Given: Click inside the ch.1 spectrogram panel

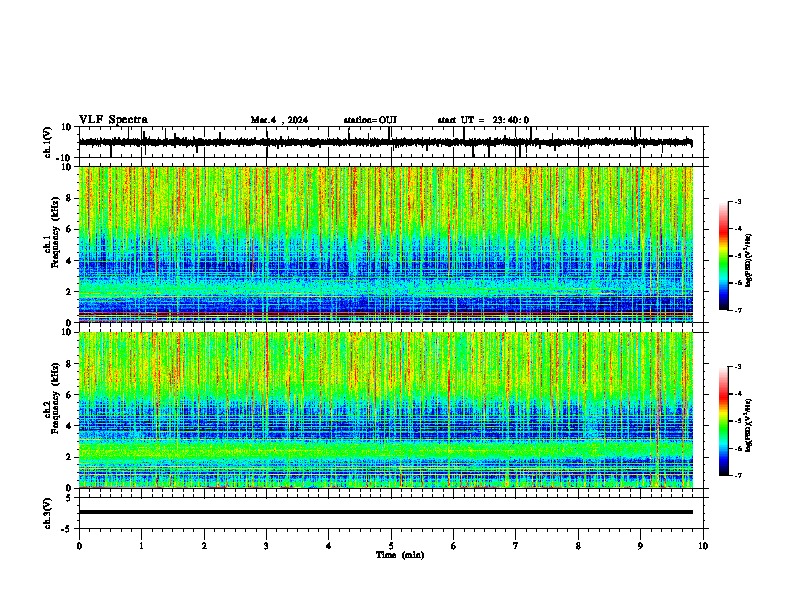Looking at the screenshot, I should click(386, 244).
